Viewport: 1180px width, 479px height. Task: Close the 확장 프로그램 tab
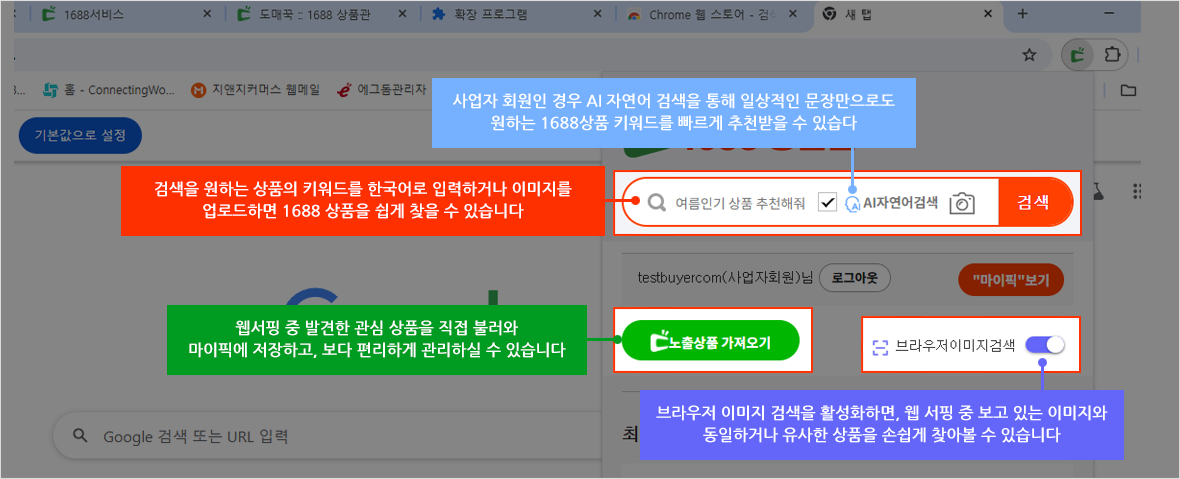pos(597,14)
